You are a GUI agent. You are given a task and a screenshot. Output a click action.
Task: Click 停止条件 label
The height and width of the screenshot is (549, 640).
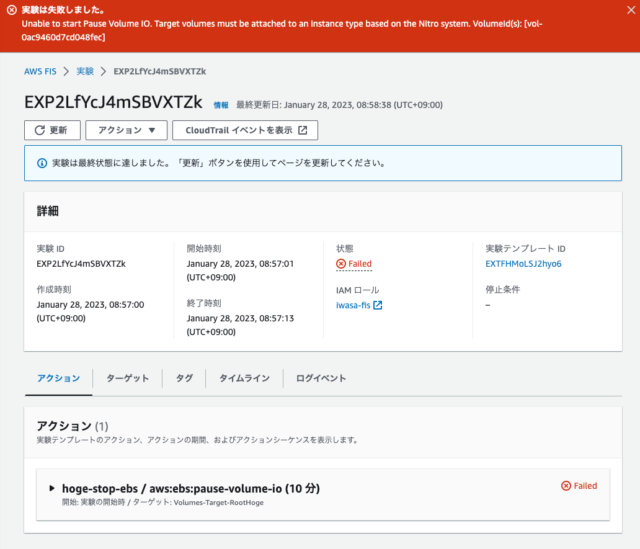click(x=502, y=289)
